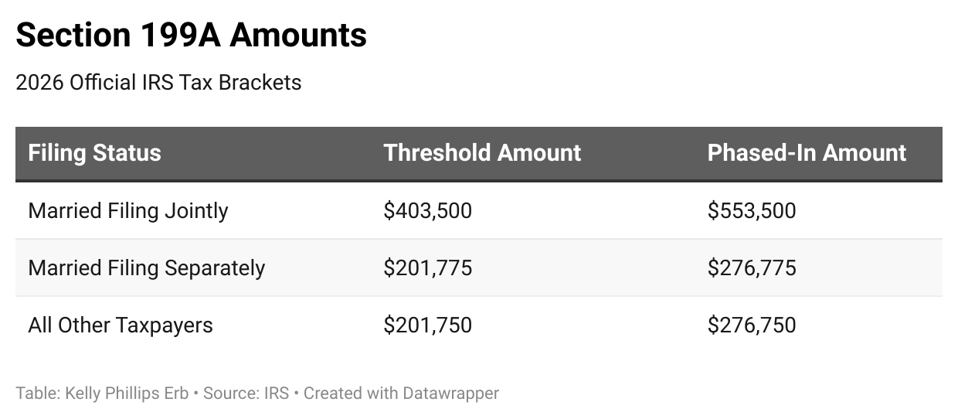Click 'Official IRS Tax Brackets' subtitle text

(185, 83)
